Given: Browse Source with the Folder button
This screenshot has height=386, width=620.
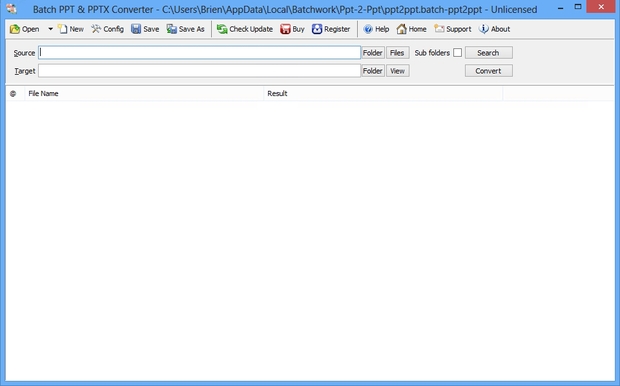Looking at the screenshot, I should point(373,53).
